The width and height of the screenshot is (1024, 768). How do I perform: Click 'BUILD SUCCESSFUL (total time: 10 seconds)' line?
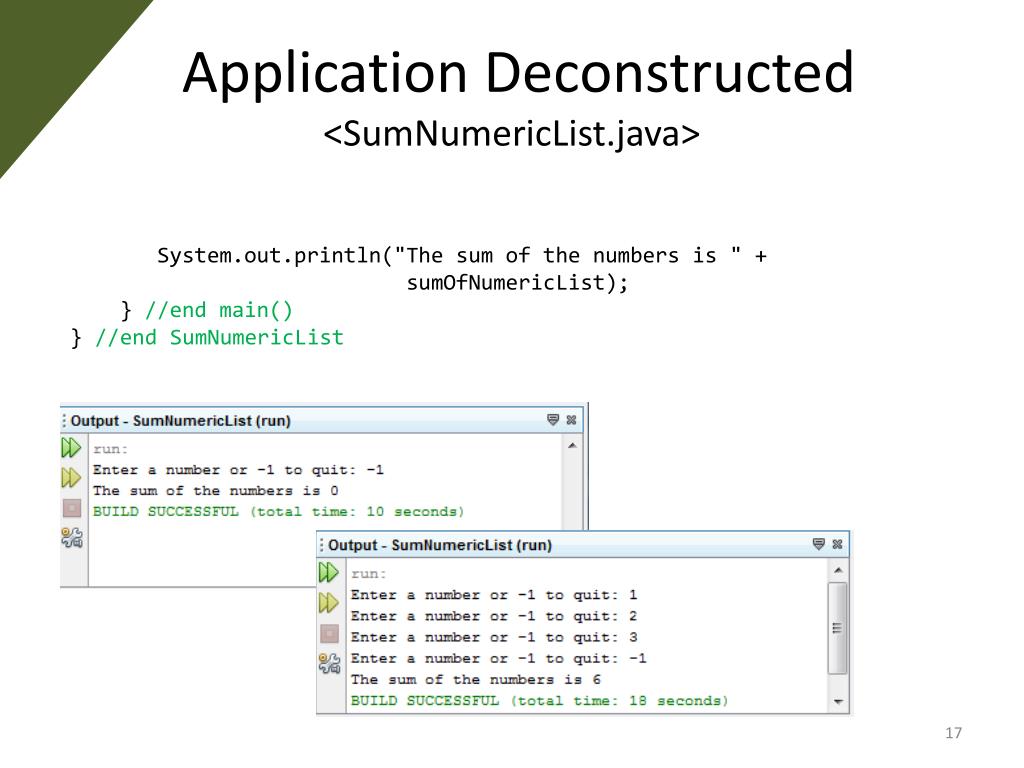point(278,511)
